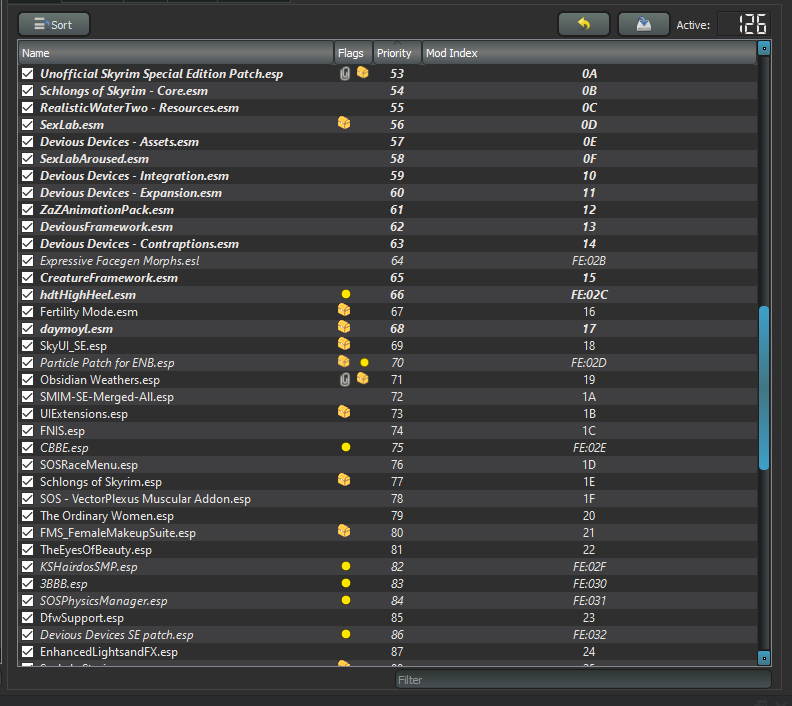The image size is (792, 706).
Task: Click the Priority column header
Action: [x=397, y=53]
